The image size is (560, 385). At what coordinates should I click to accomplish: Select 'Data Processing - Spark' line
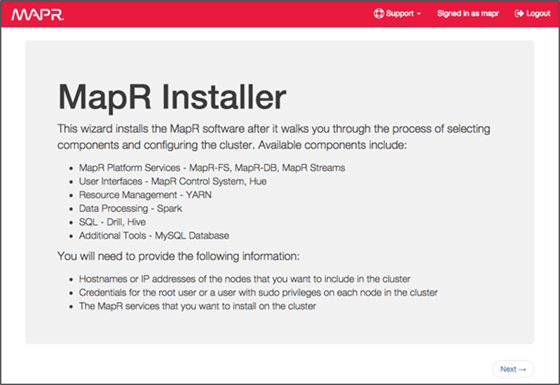[x=130, y=209]
